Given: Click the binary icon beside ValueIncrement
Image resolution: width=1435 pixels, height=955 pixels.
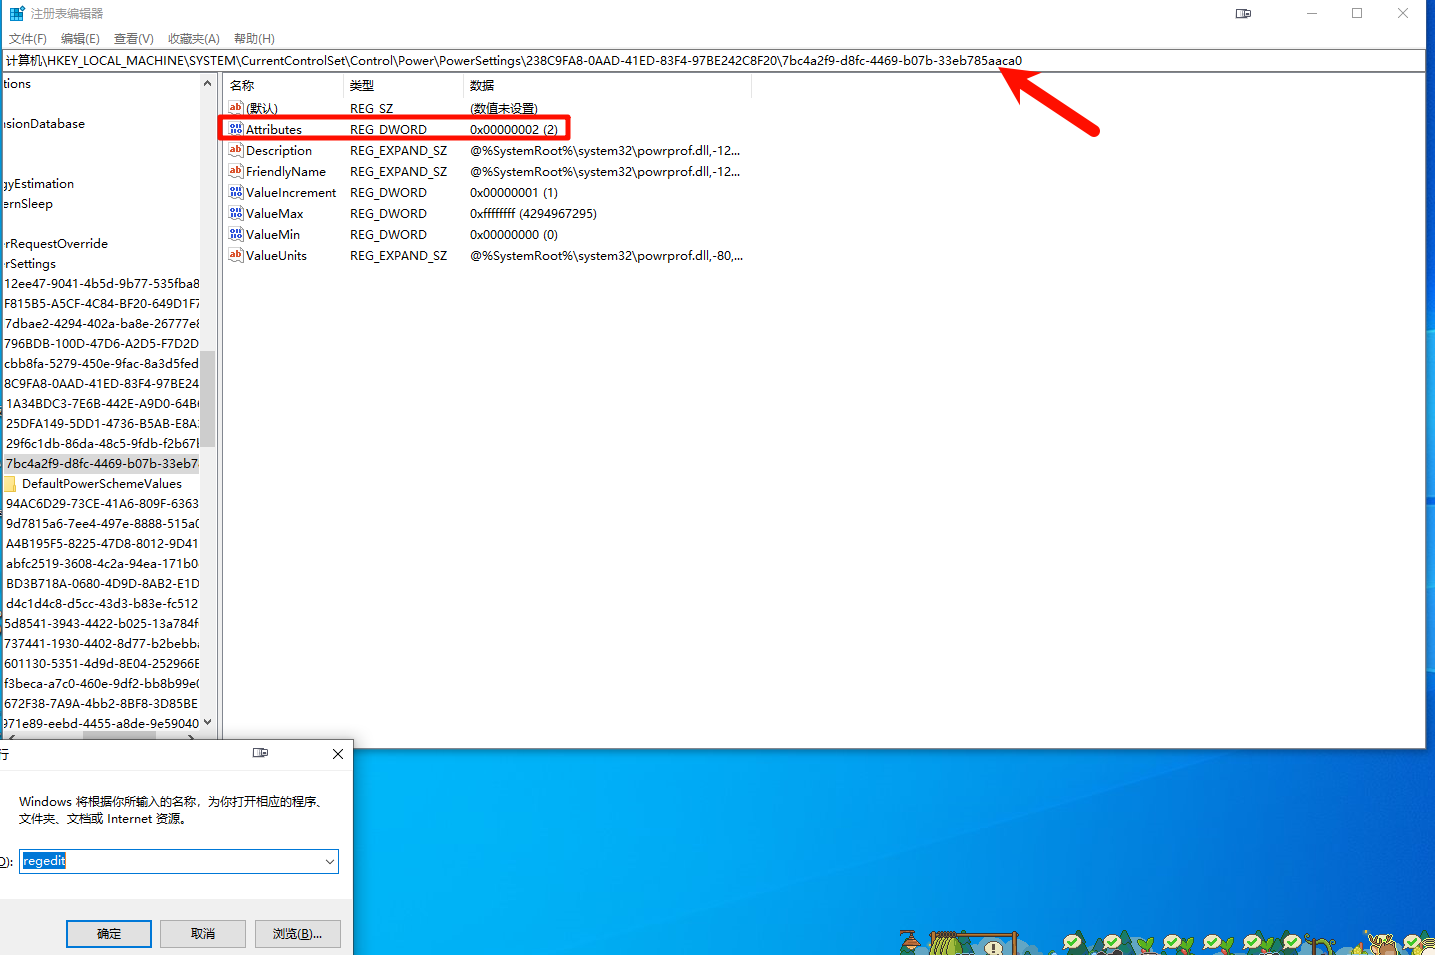Looking at the screenshot, I should click(236, 192).
